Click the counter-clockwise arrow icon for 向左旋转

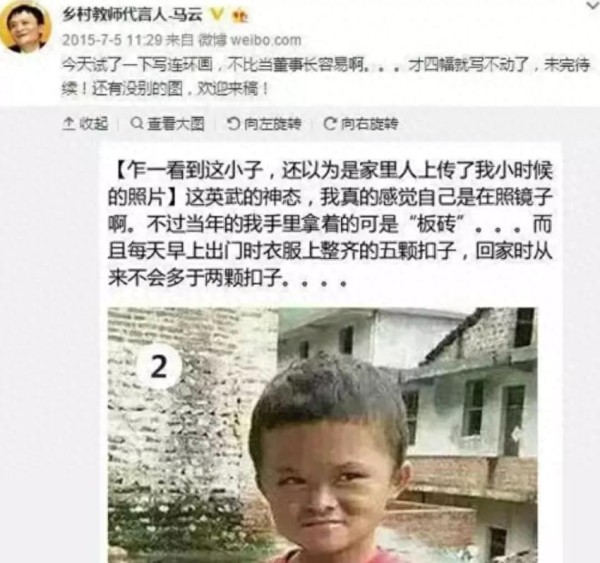point(233,124)
